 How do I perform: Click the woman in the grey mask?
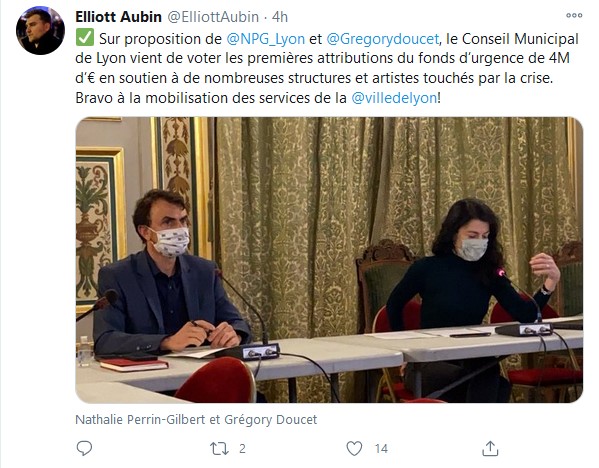click(470, 275)
